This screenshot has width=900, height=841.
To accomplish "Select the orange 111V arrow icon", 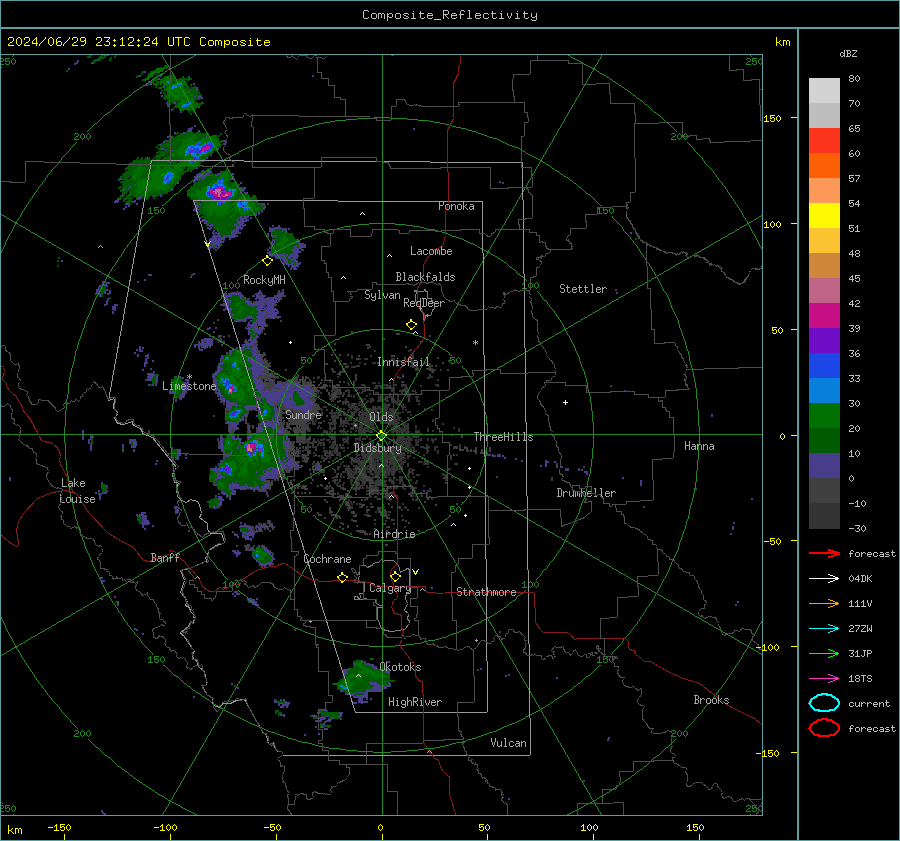I will 824,603.
